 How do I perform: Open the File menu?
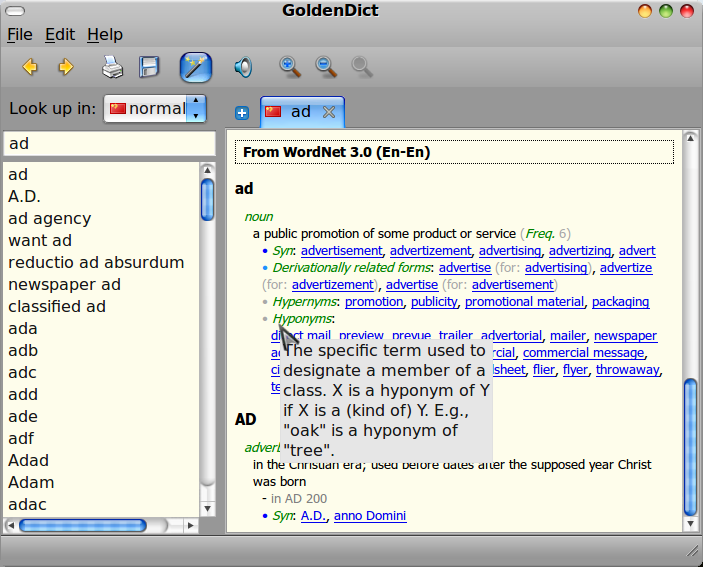pyautogui.click(x=20, y=35)
